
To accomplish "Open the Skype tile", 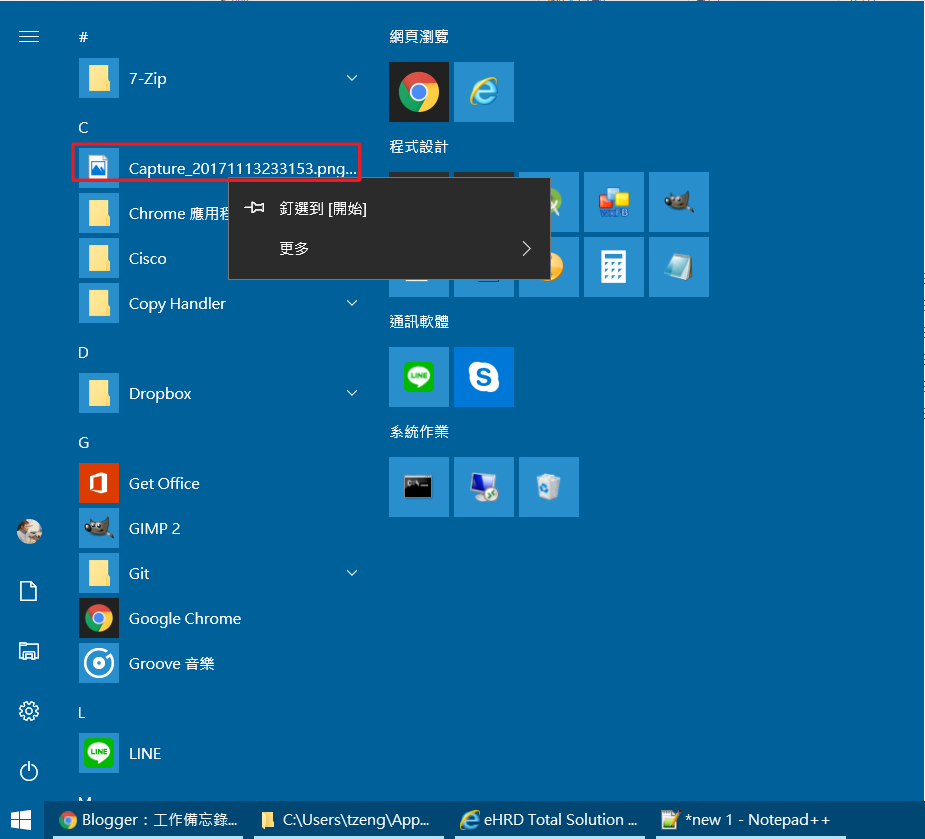I will pos(483,377).
